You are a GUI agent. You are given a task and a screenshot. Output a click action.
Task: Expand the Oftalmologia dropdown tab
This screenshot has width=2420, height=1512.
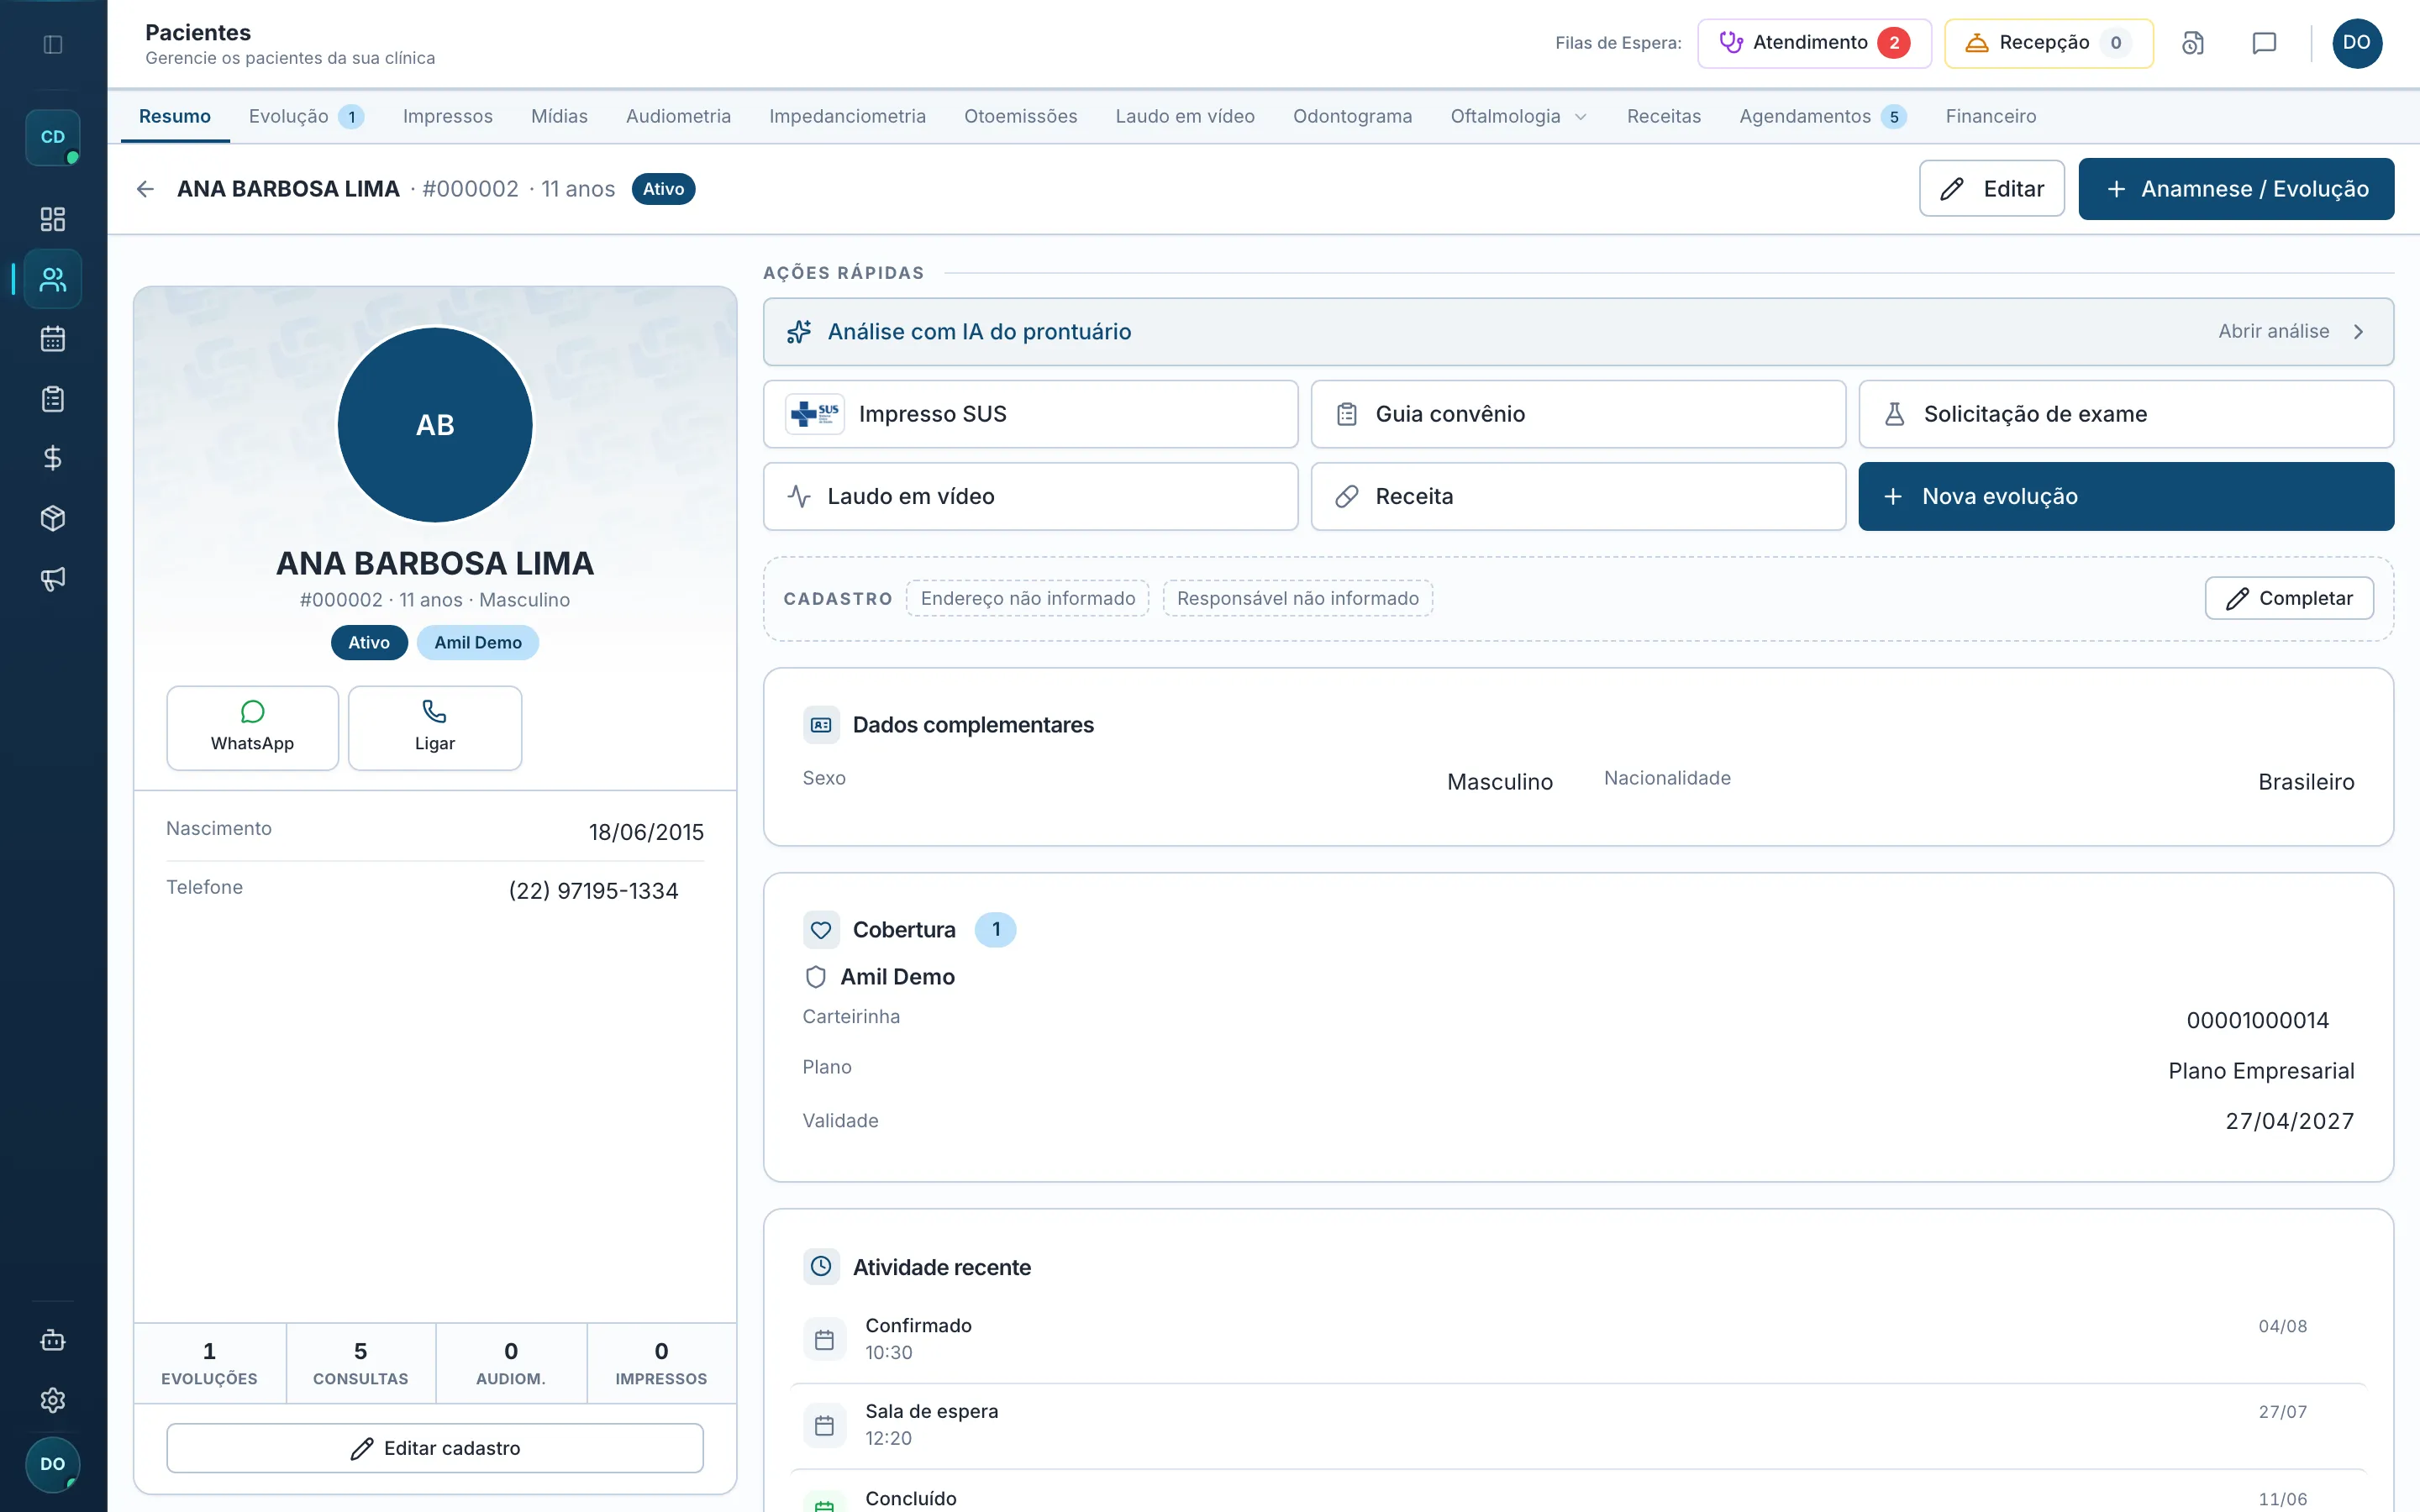tap(1519, 116)
